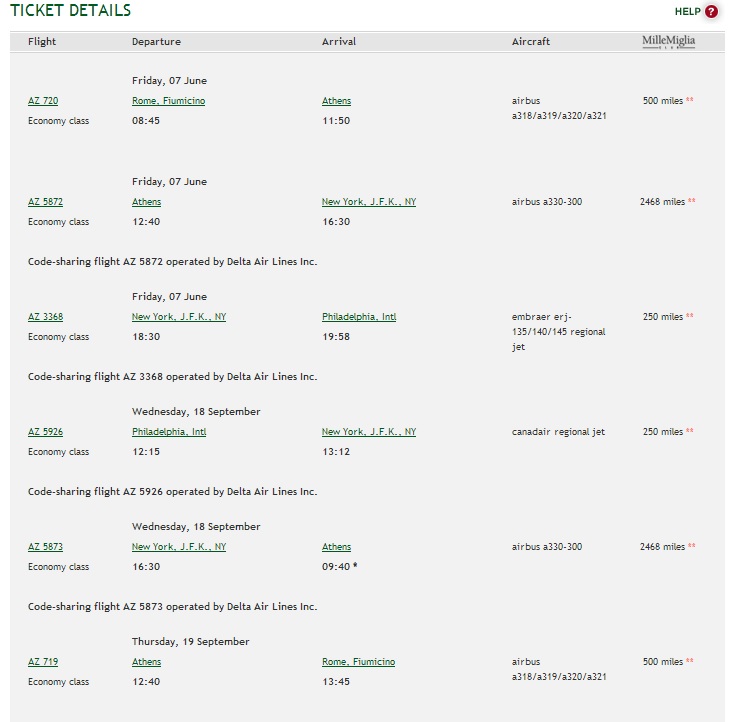
Task: Click Philadelphia, Intl departure for AZ 5926
Action: pyautogui.click(x=169, y=432)
